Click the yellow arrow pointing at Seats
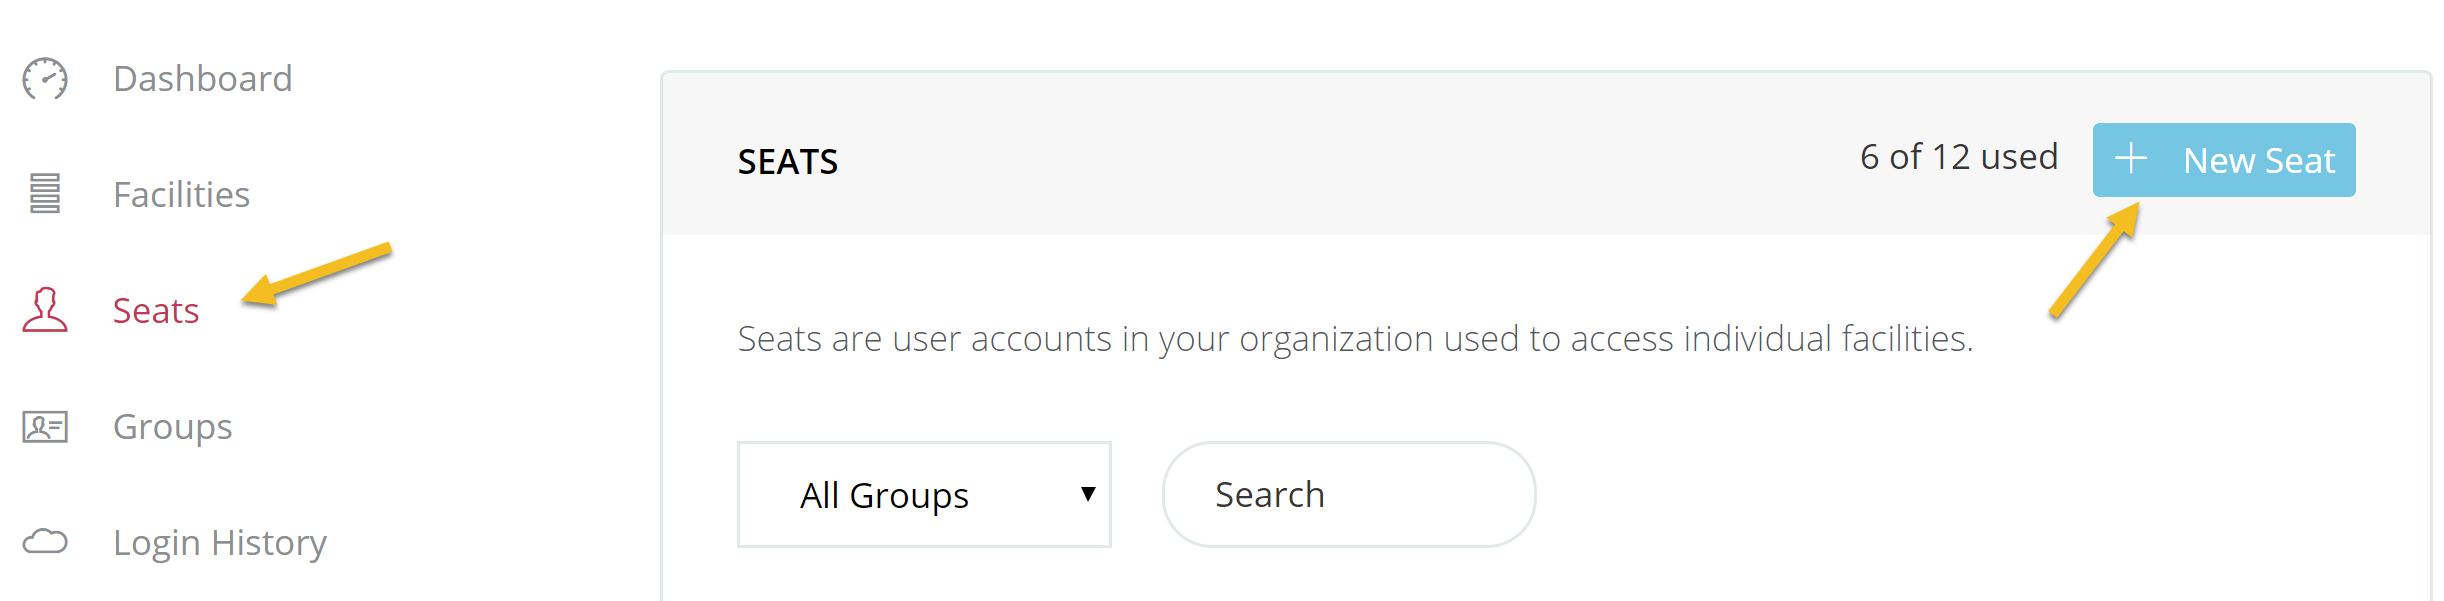2444x601 pixels. pyautogui.click(x=316, y=274)
